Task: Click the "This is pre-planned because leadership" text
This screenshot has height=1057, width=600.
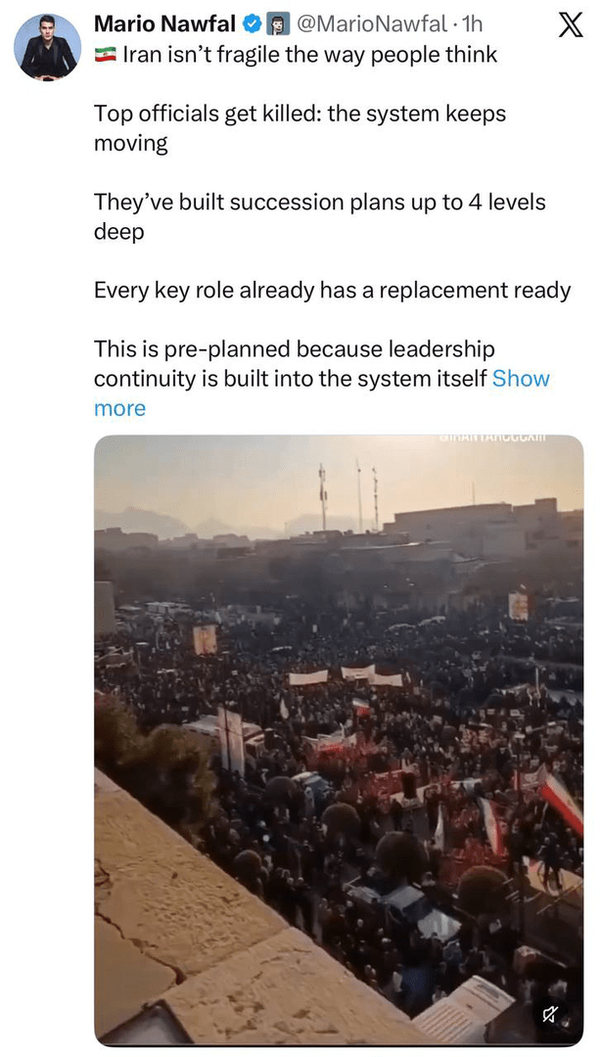Action: tap(294, 349)
